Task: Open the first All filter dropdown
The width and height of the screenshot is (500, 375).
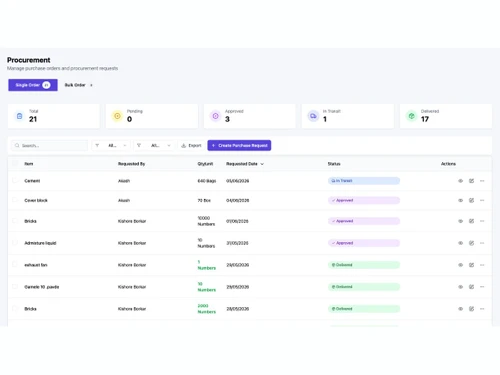Action: tap(111, 145)
